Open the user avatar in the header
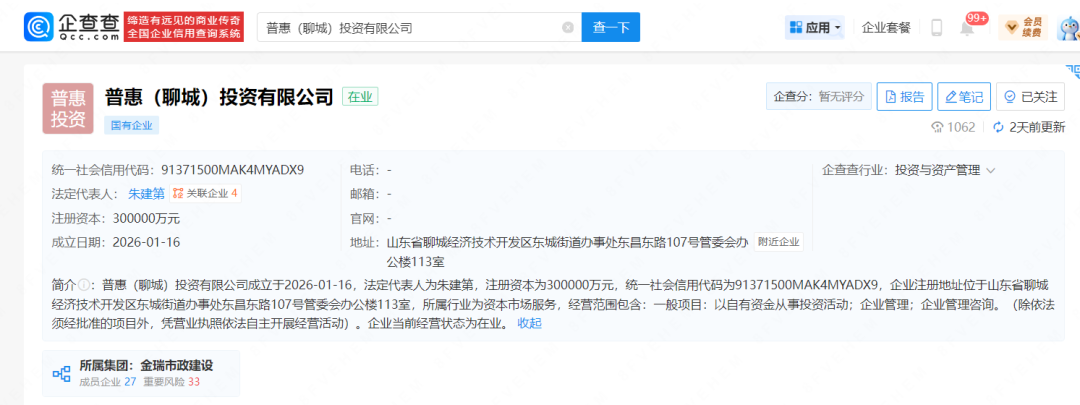Image resolution: width=1080 pixels, height=405 pixels. point(1069,28)
